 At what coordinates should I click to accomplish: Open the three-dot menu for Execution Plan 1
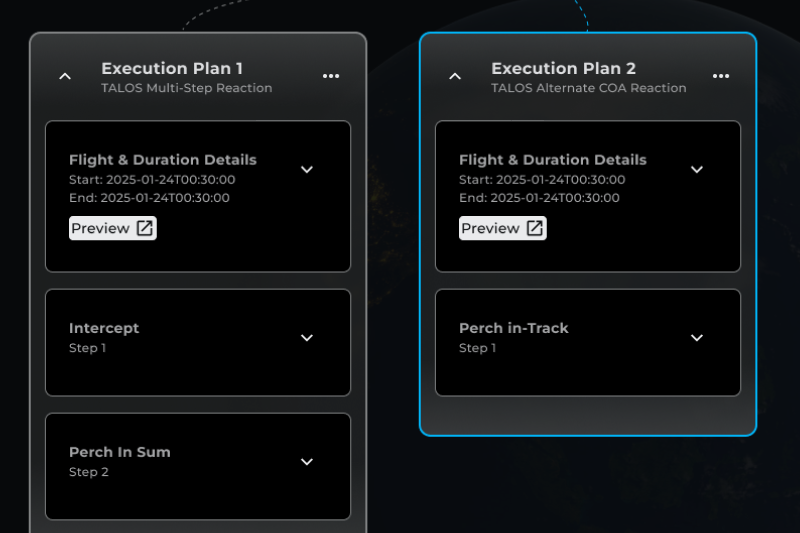[331, 76]
